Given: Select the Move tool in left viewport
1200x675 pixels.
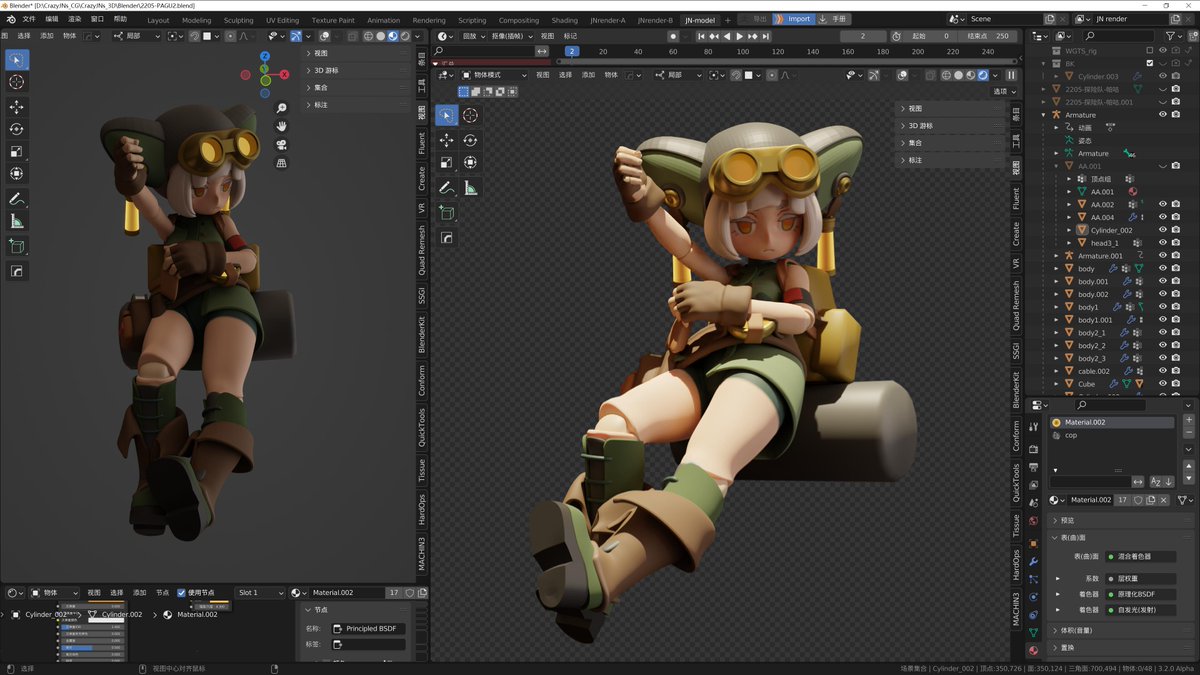Looking at the screenshot, I should [x=17, y=107].
